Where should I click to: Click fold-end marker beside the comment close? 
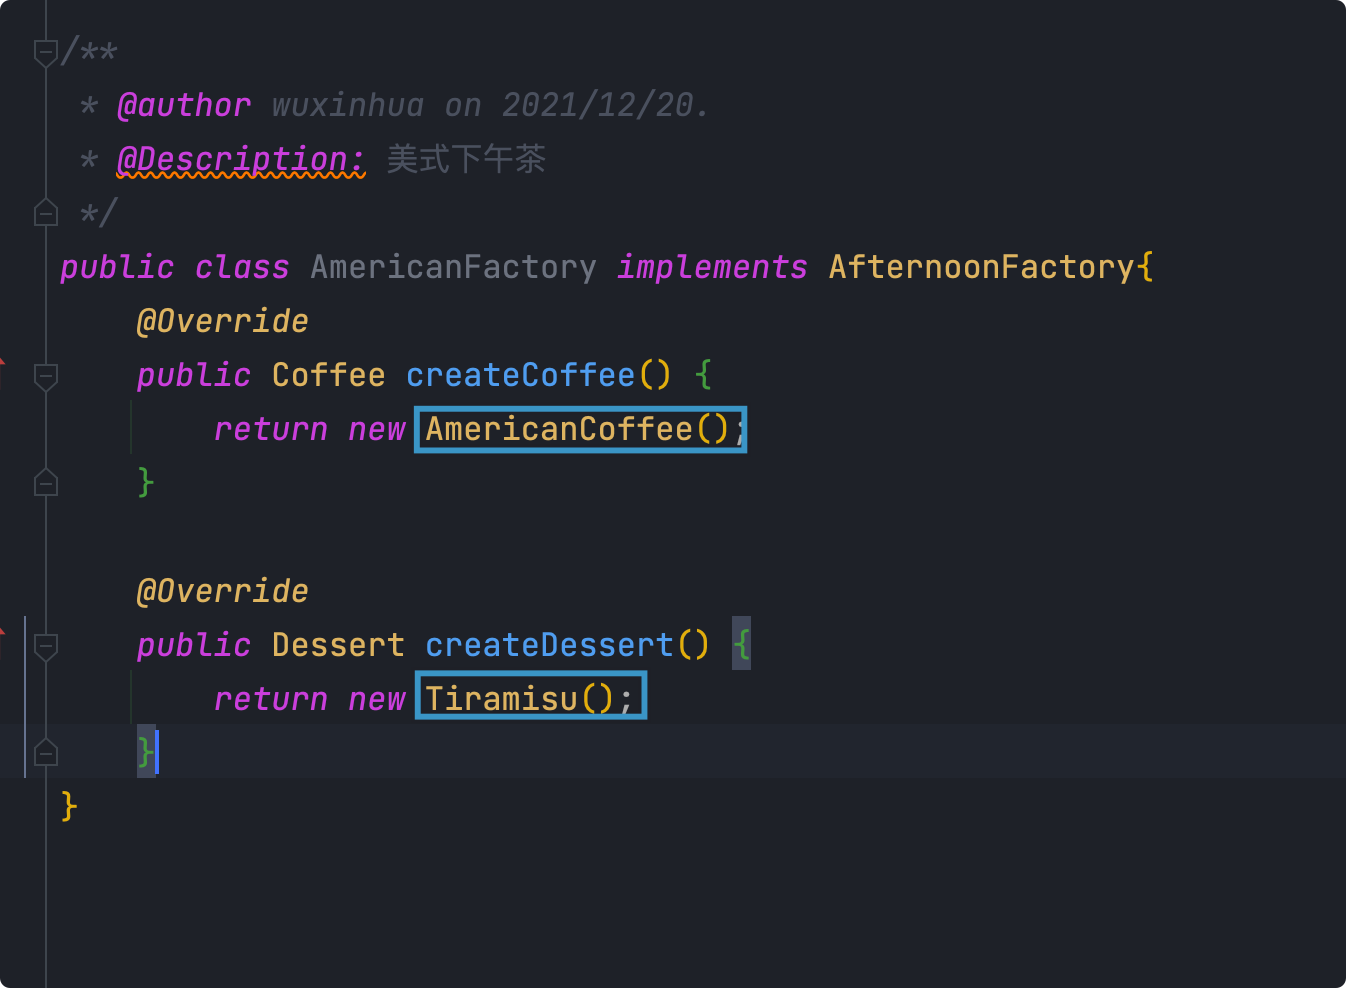point(46,212)
